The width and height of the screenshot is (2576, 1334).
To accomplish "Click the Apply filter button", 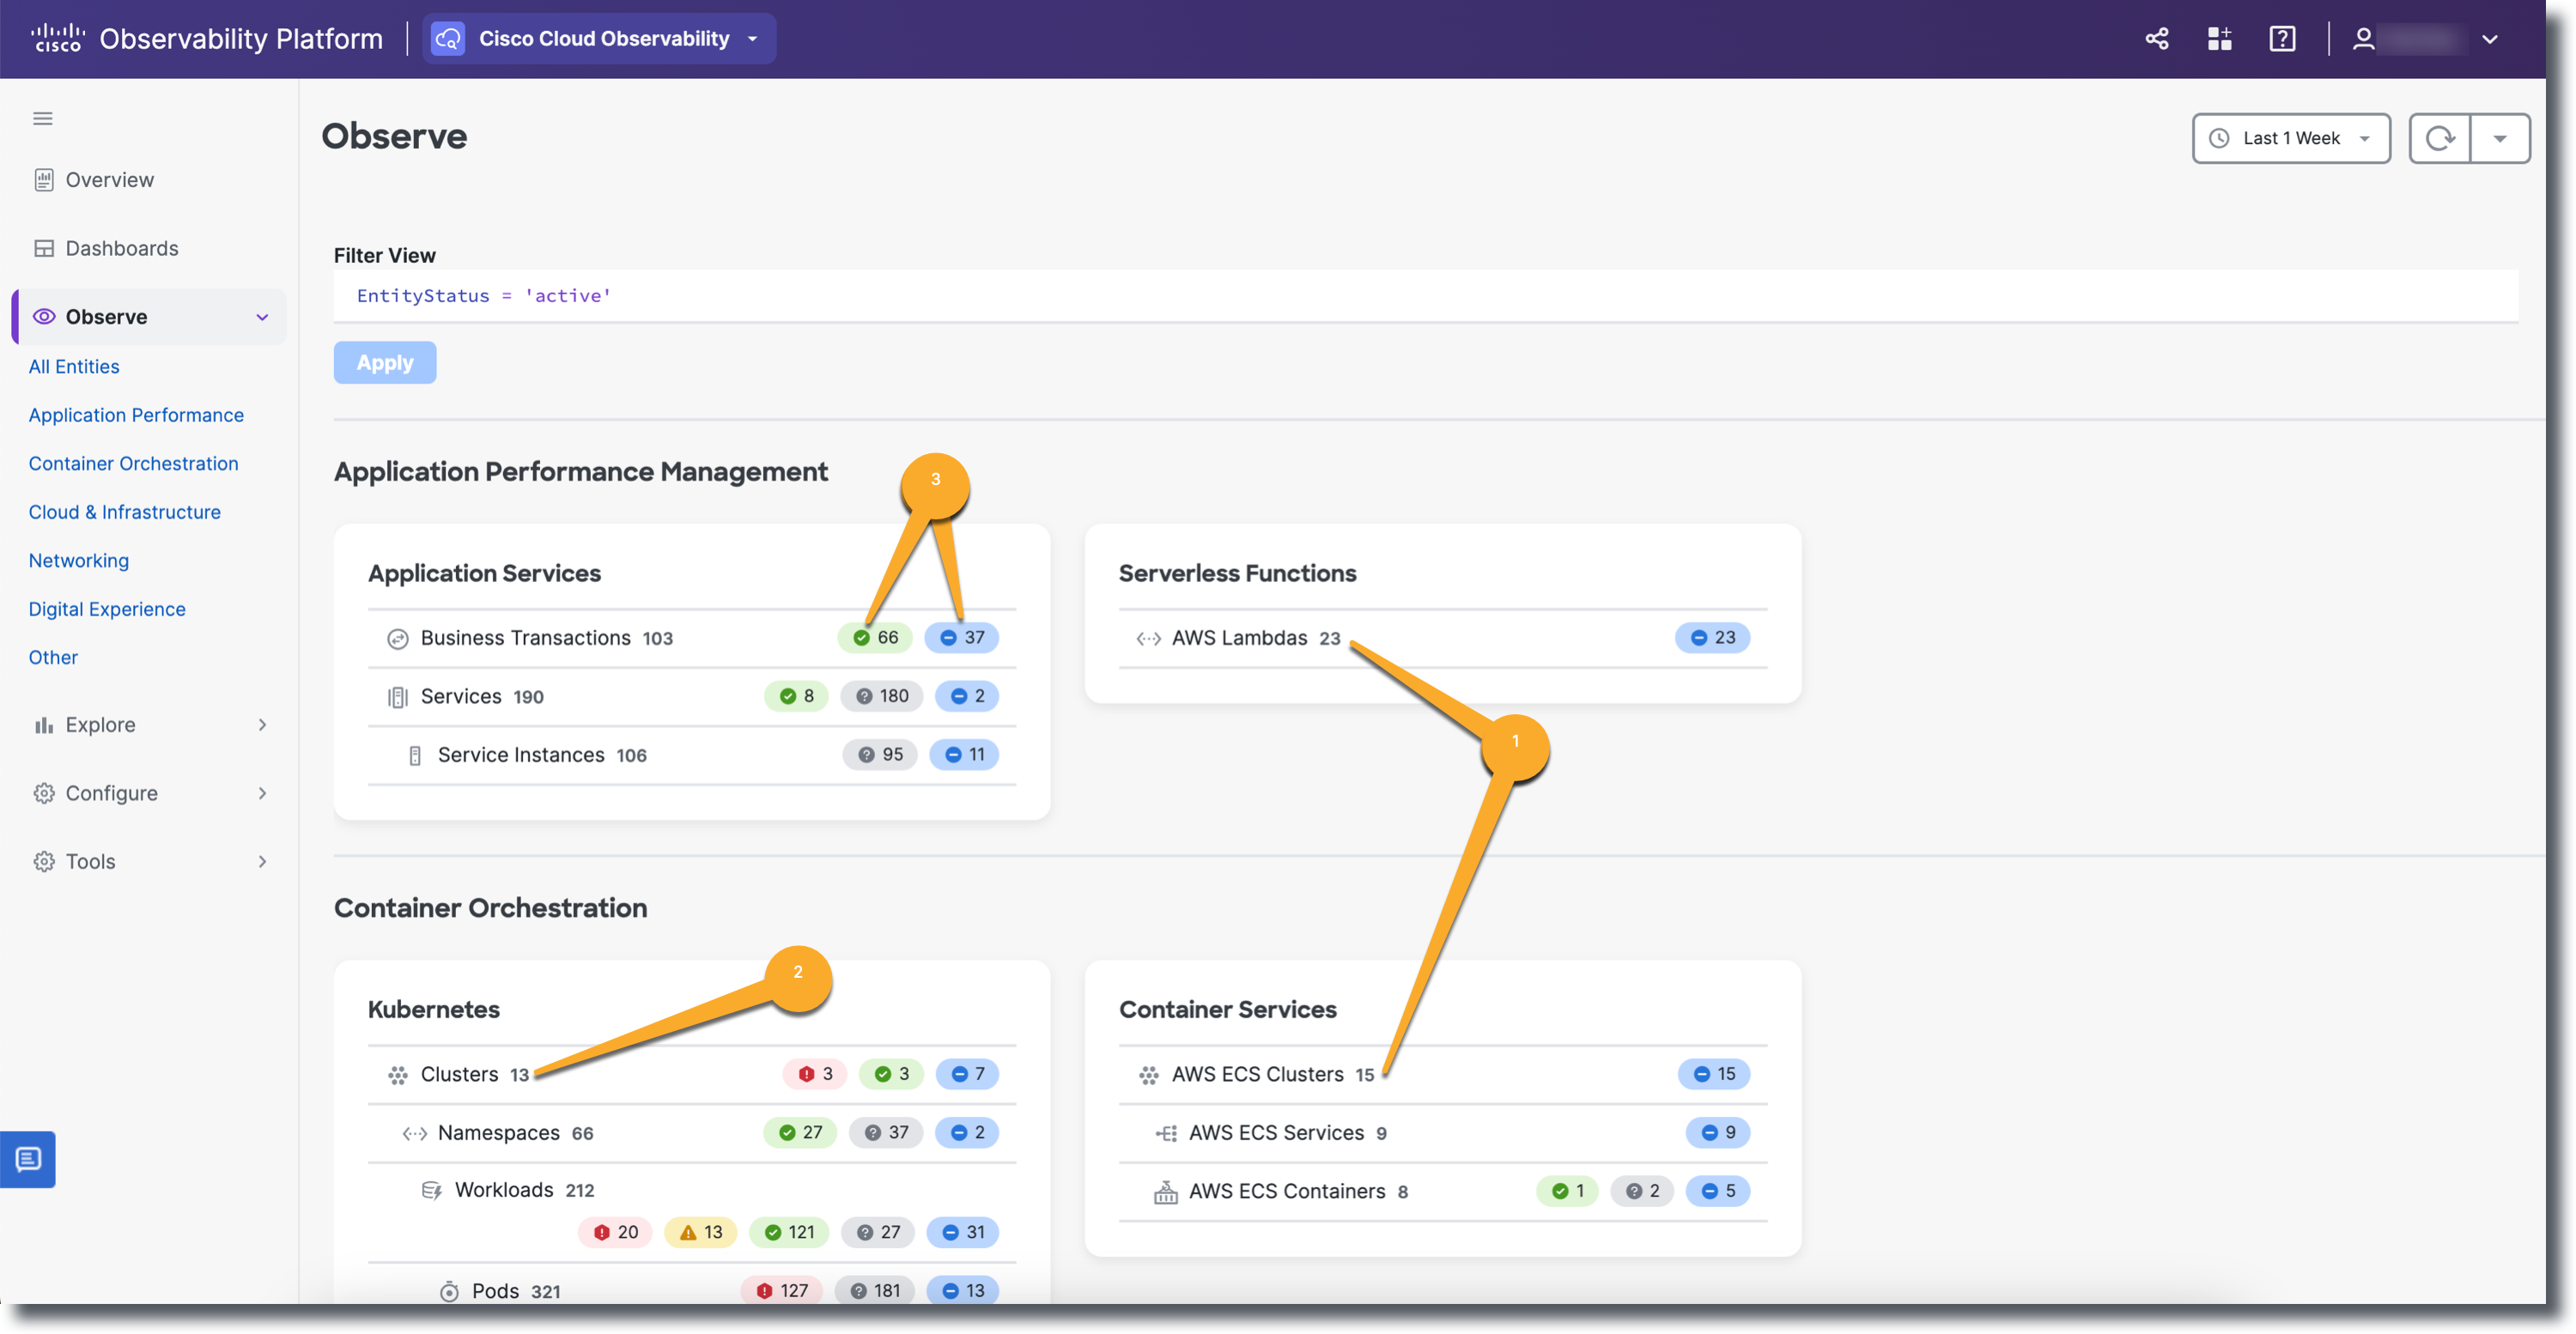I will 385,363.
